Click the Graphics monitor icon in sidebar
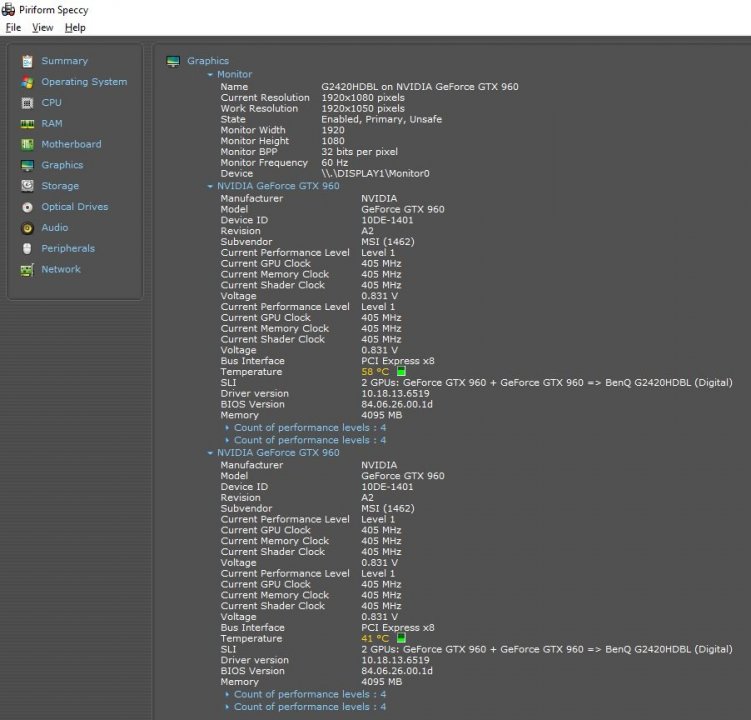The width and height of the screenshot is (751, 720). [x=27, y=165]
